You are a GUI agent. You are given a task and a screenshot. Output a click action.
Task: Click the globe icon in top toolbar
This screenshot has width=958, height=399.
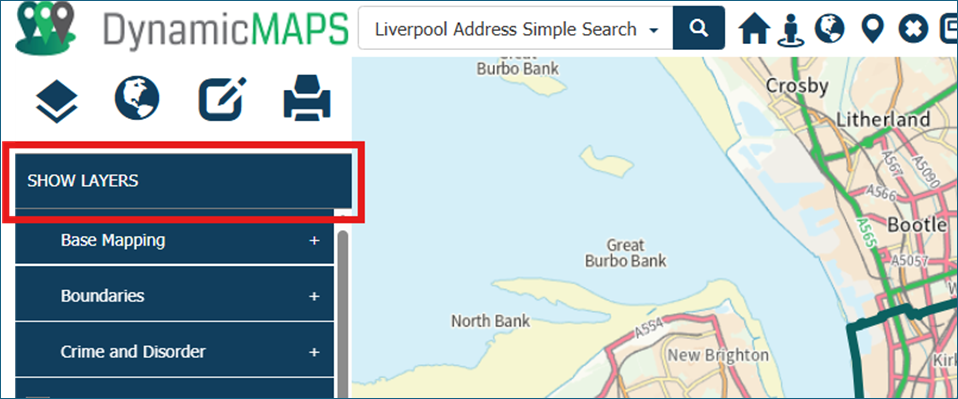click(x=829, y=28)
